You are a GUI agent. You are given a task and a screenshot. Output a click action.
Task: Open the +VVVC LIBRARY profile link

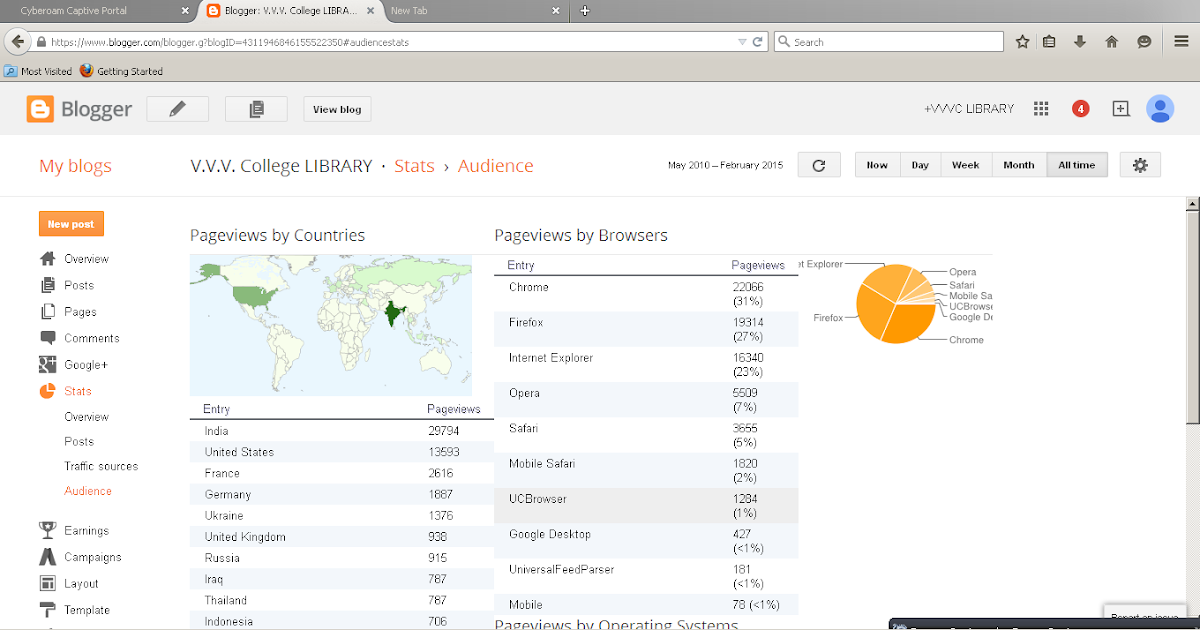pos(968,109)
